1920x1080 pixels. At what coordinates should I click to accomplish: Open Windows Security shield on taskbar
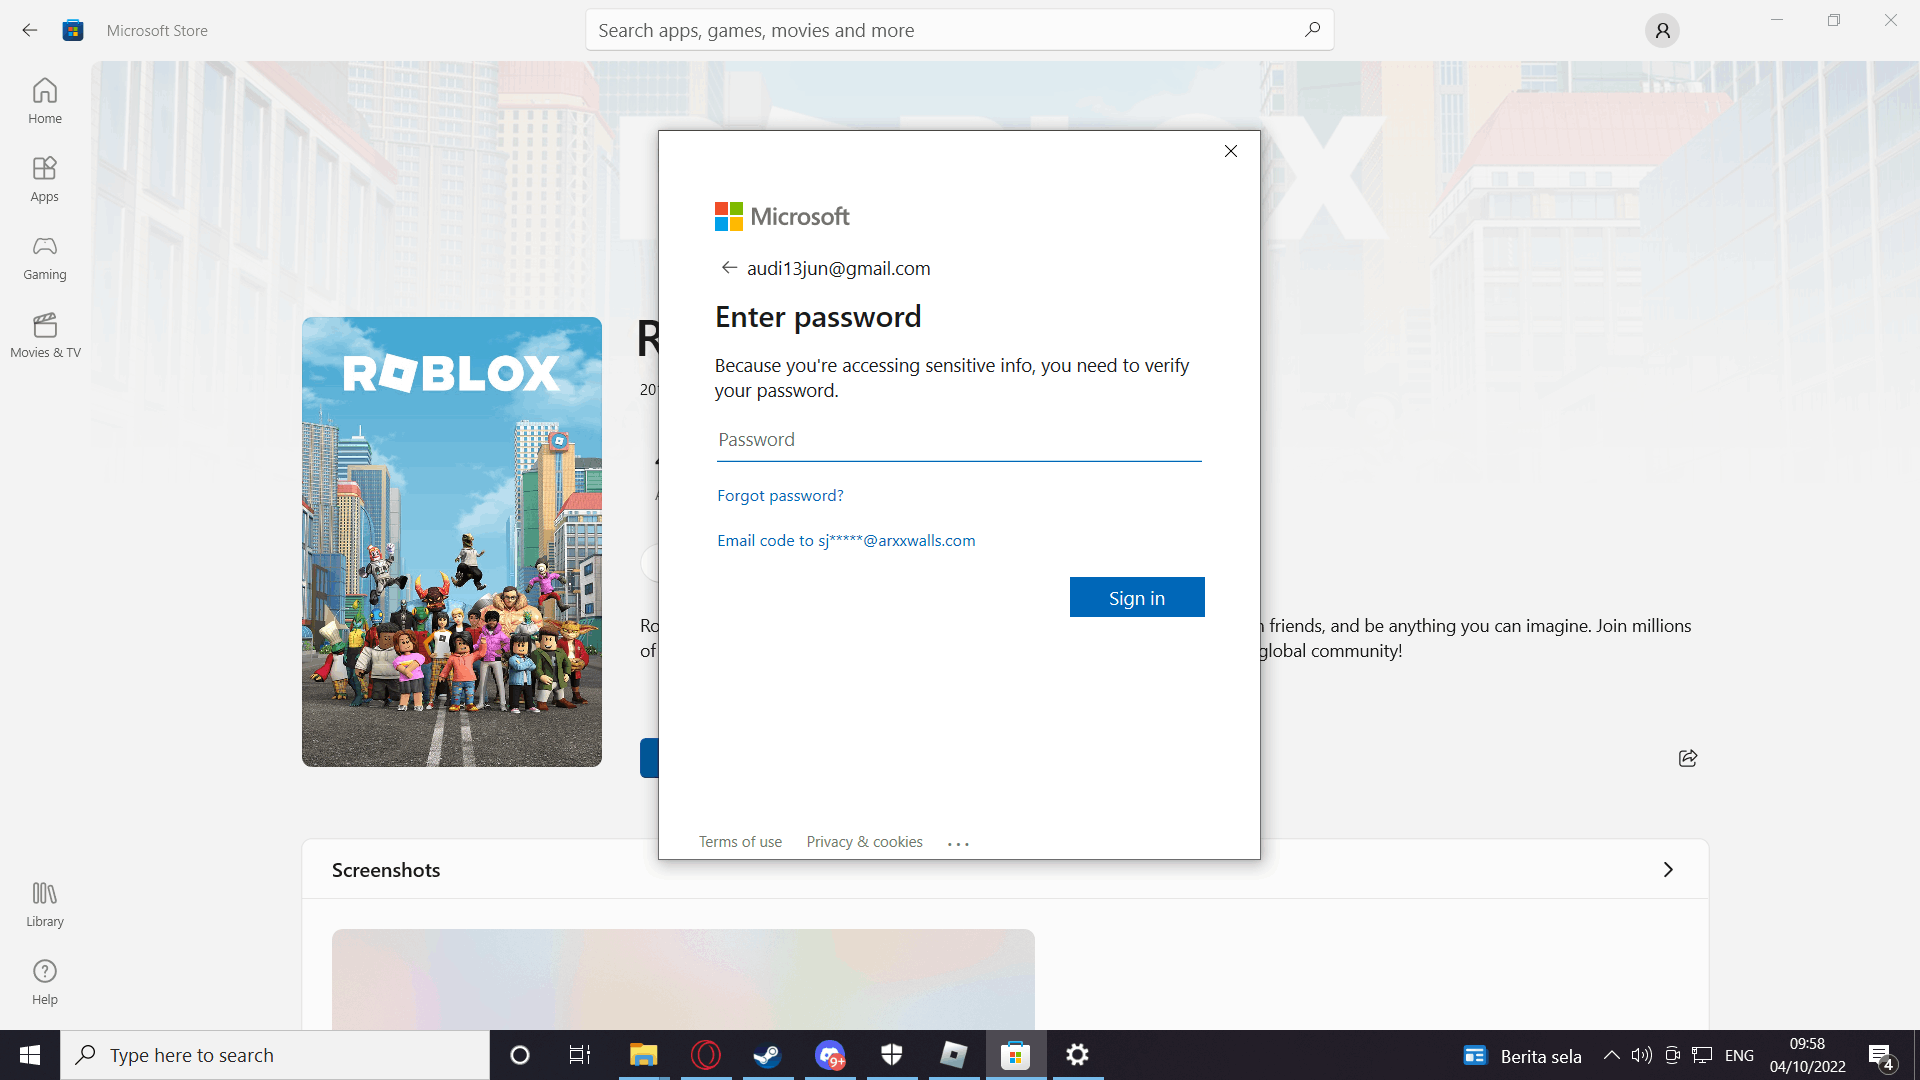892,1055
